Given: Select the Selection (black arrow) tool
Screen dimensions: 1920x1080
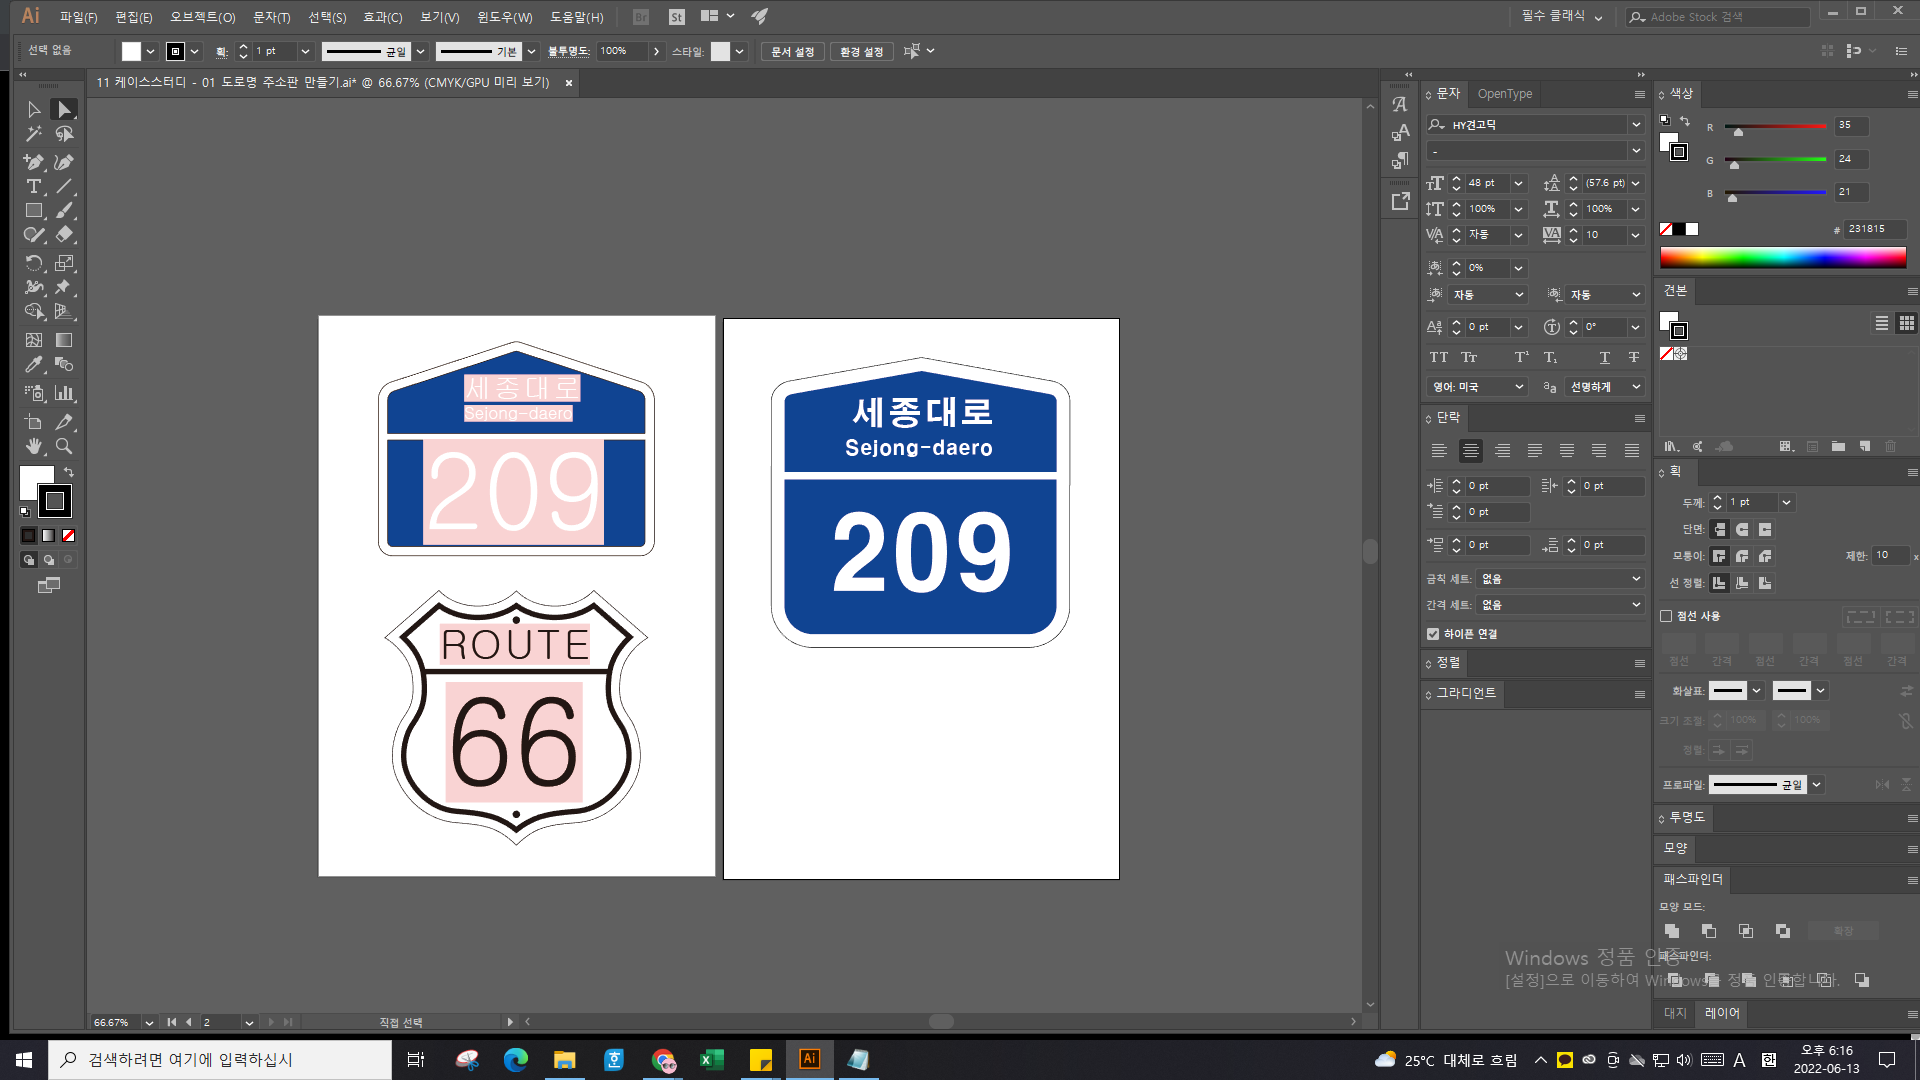Looking at the screenshot, I should (34, 109).
